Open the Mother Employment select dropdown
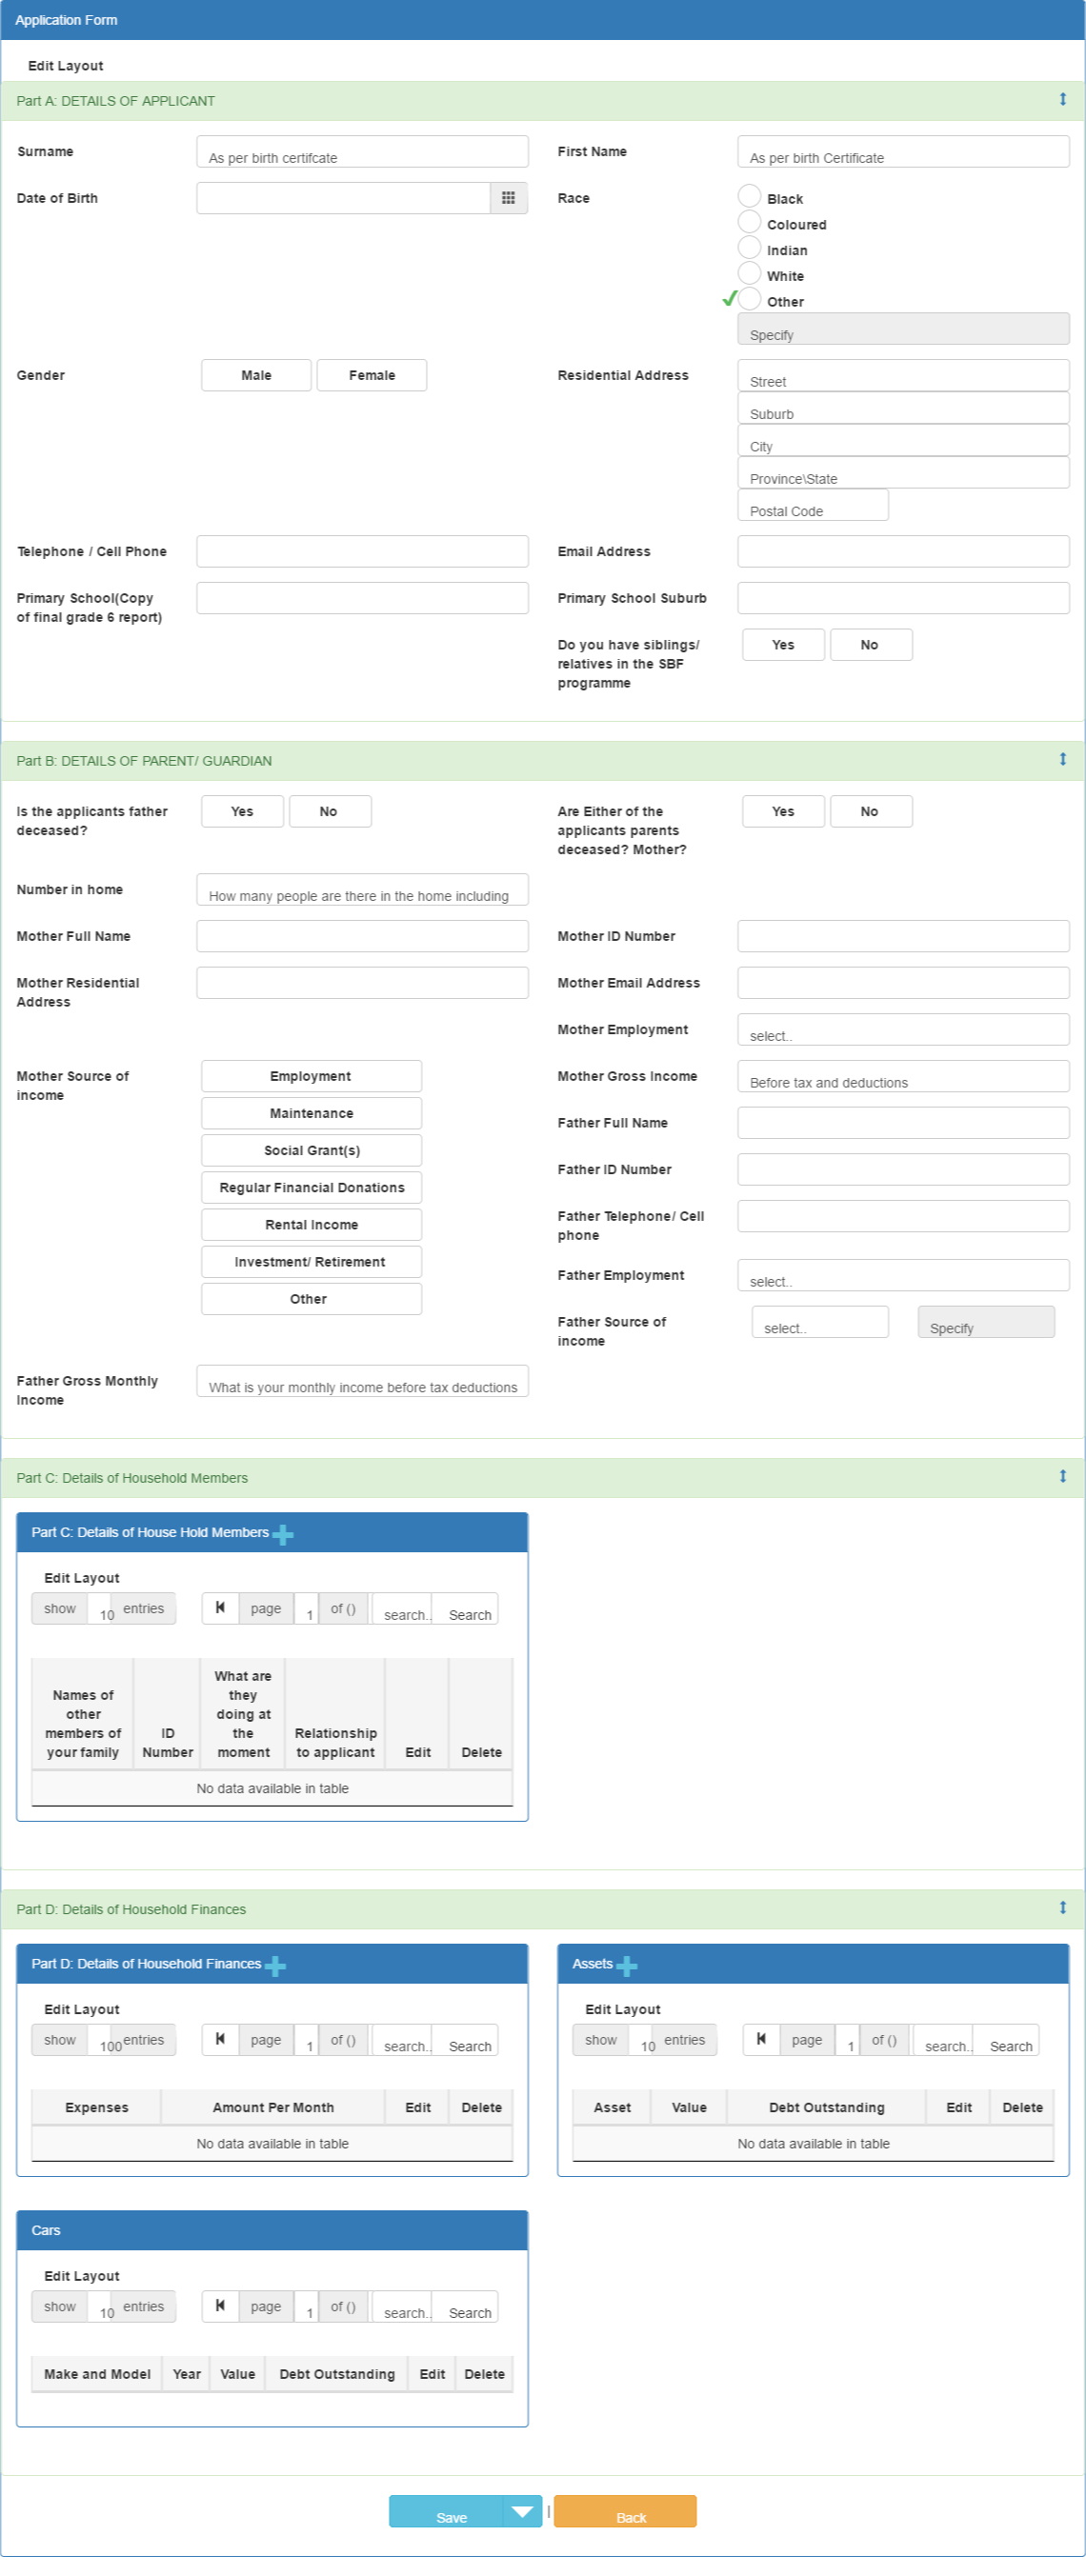Viewport: 1086px width, 2576px height. tap(903, 1029)
